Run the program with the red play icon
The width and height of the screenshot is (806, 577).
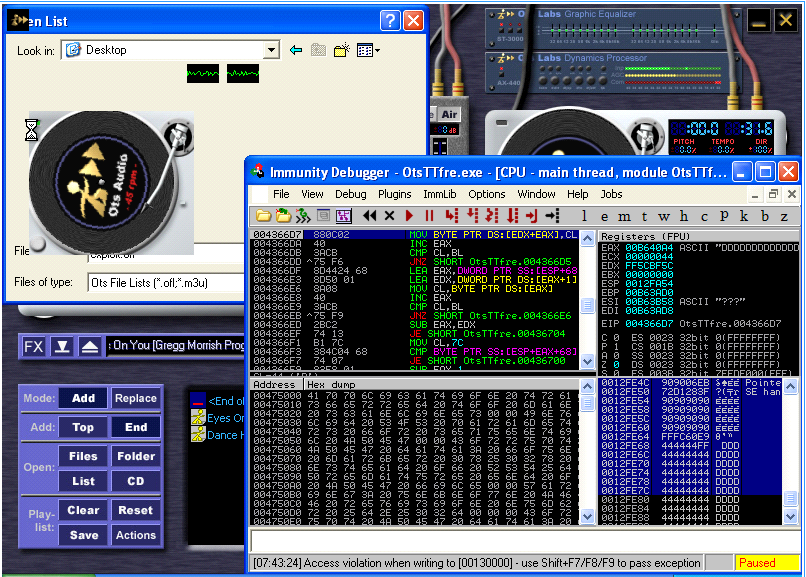tap(409, 216)
